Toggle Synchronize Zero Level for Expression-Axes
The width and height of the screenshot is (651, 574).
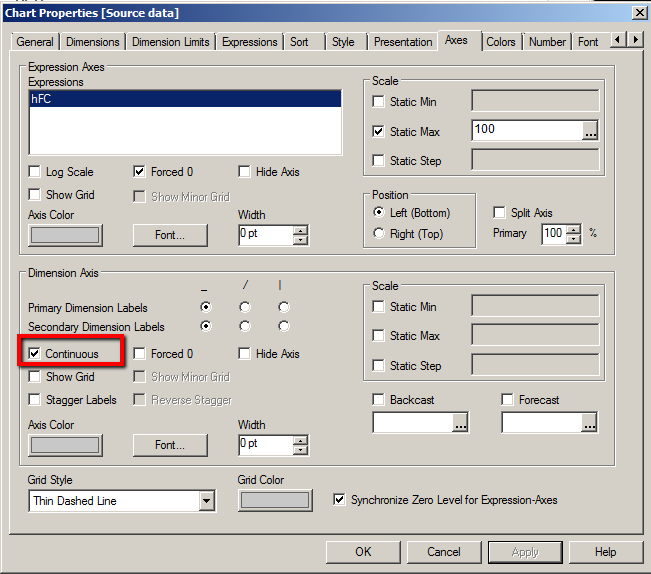(340, 500)
